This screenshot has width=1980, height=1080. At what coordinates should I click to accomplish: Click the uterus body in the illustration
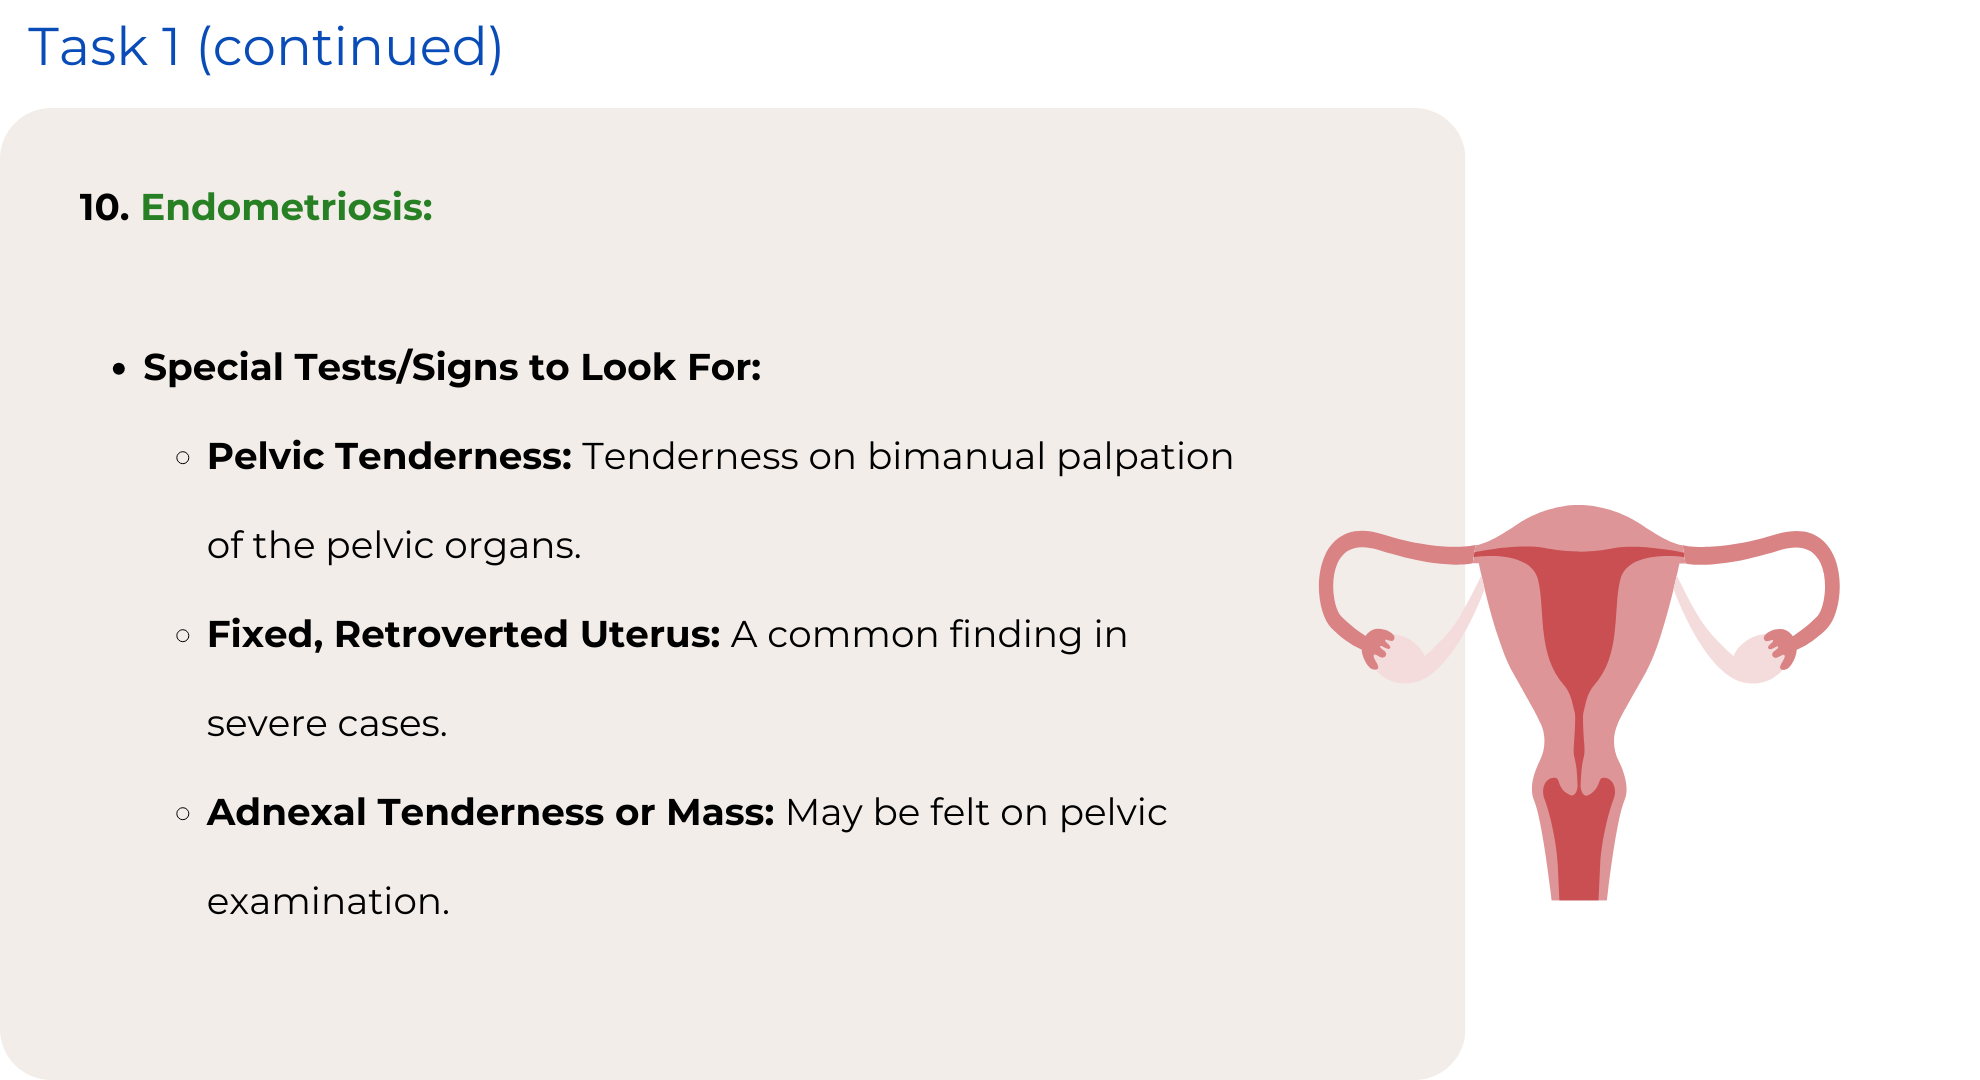tap(1578, 610)
